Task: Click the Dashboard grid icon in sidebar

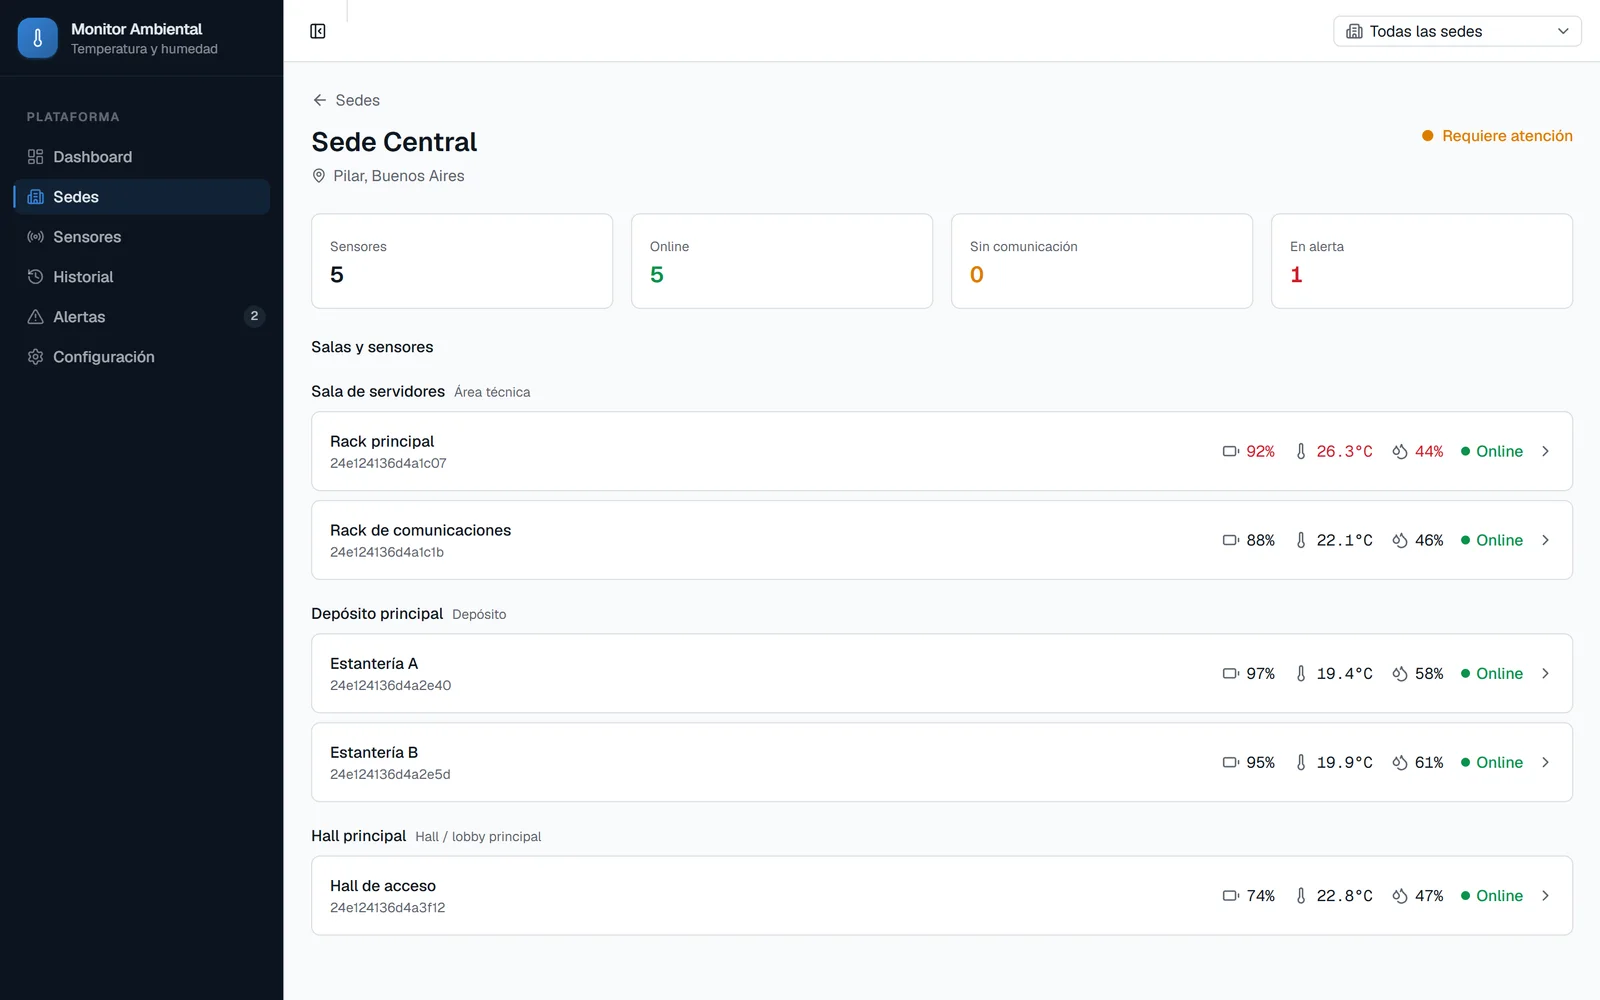Action: click(35, 157)
